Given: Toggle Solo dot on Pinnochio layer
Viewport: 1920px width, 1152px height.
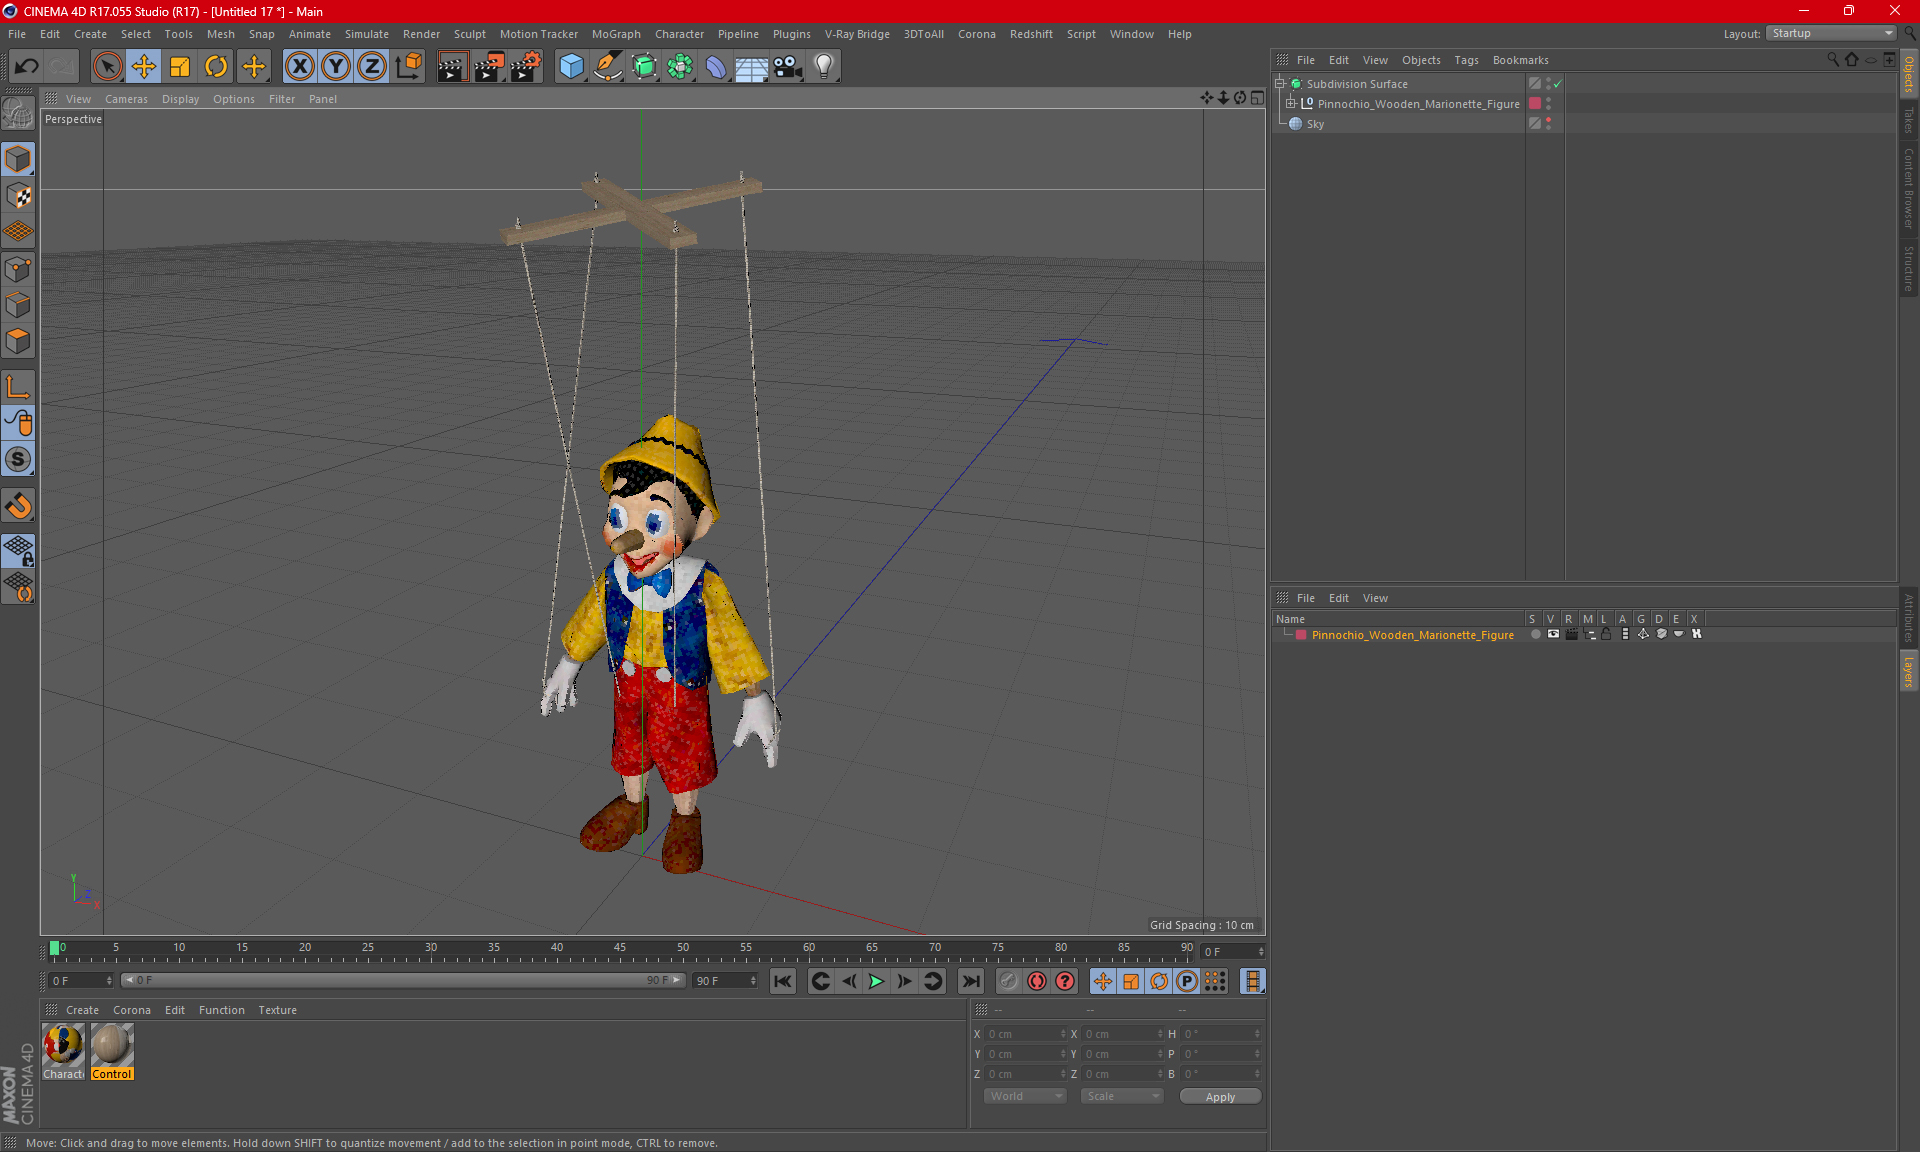Looking at the screenshot, I should (1535, 634).
